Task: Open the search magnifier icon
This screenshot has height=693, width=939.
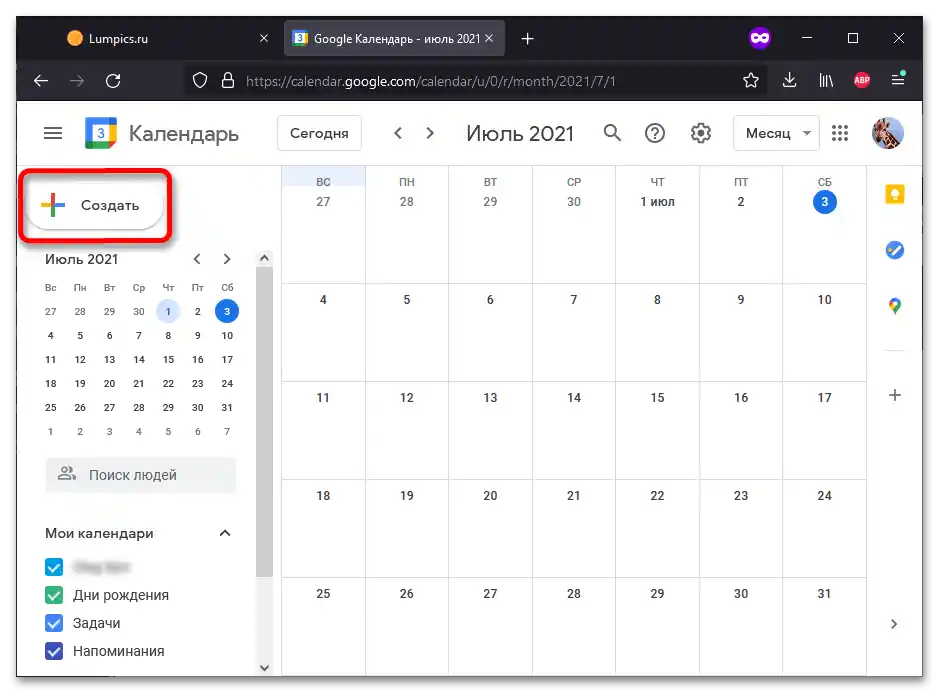Action: (612, 133)
